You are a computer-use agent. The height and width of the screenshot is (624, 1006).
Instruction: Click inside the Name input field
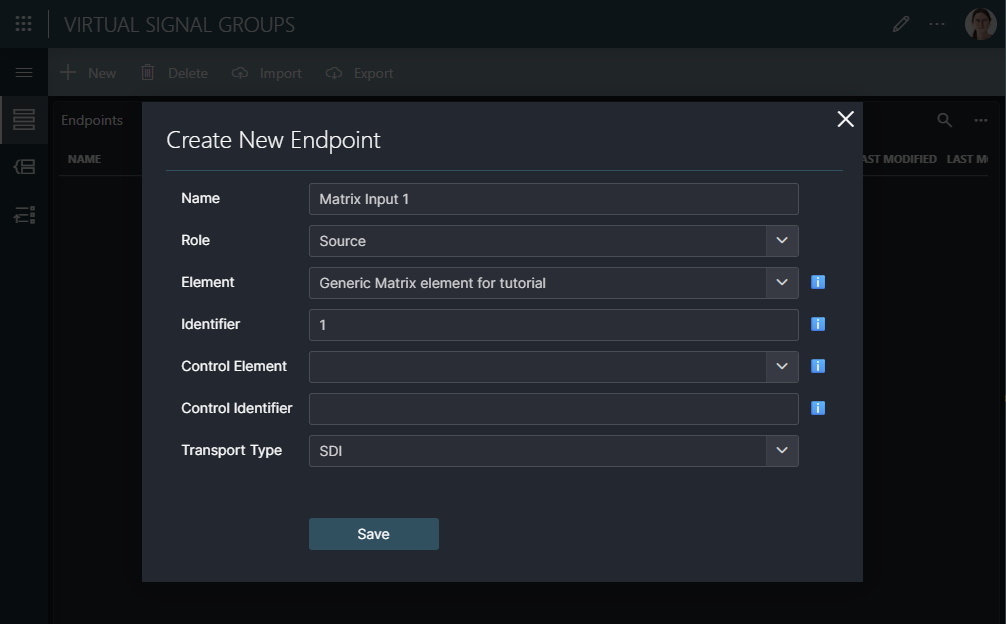pyautogui.click(x=553, y=199)
